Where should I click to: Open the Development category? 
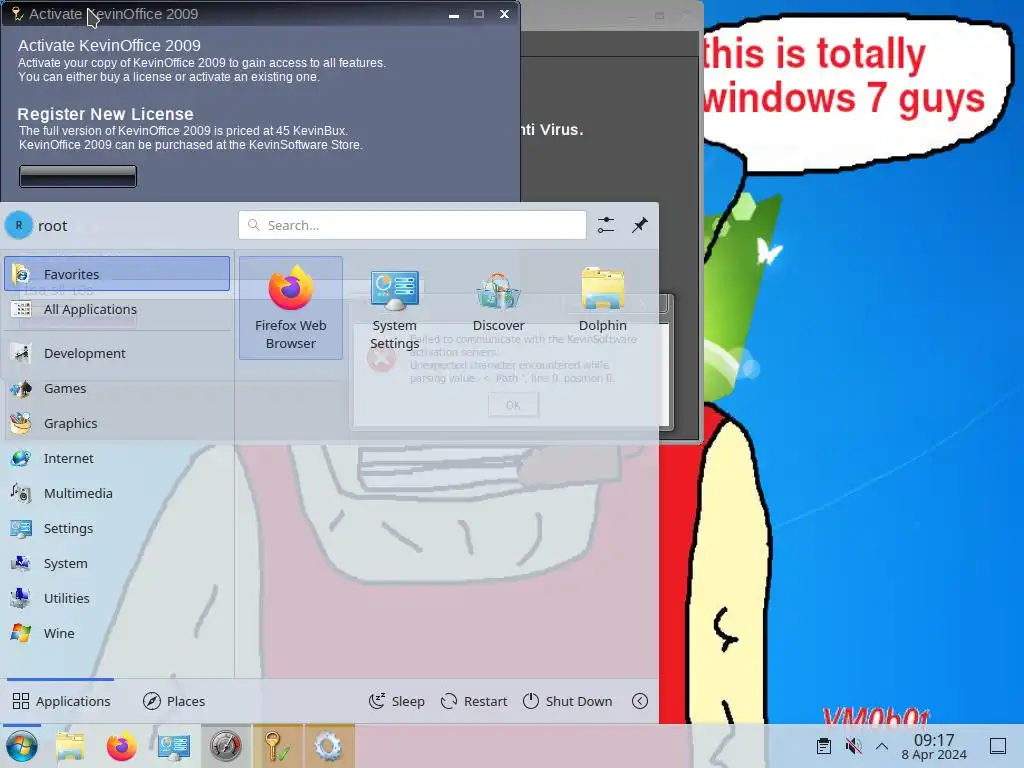coord(117,353)
